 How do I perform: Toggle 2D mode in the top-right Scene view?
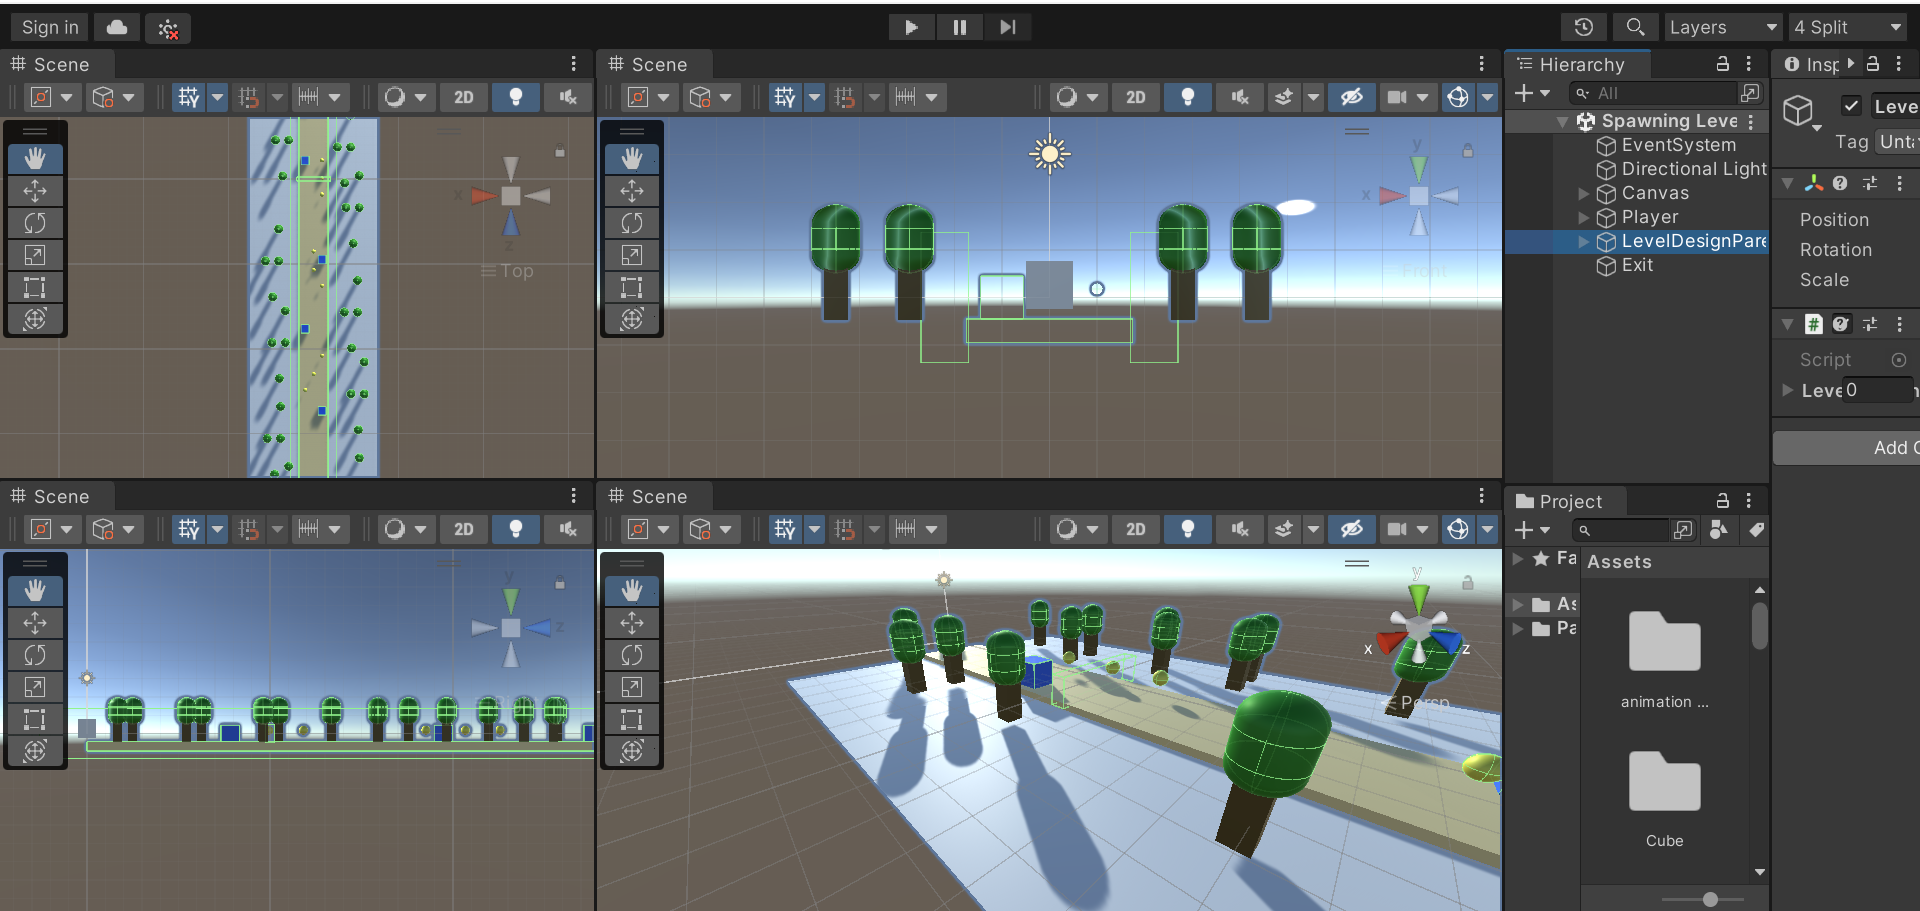pyautogui.click(x=1136, y=97)
